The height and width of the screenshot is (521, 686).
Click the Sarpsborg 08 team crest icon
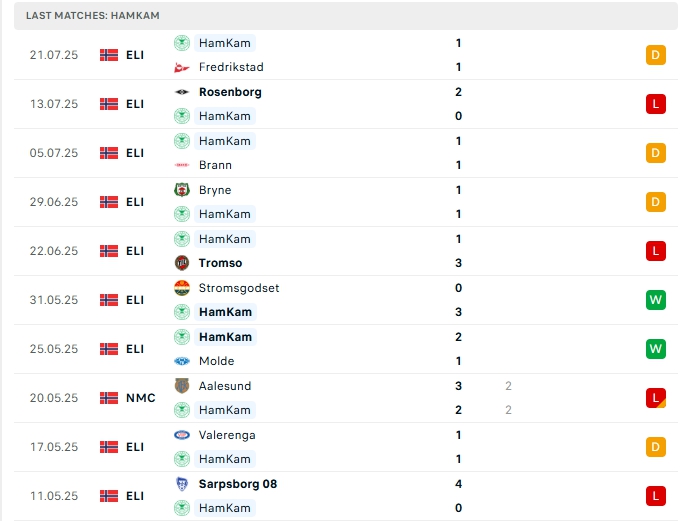(x=182, y=484)
